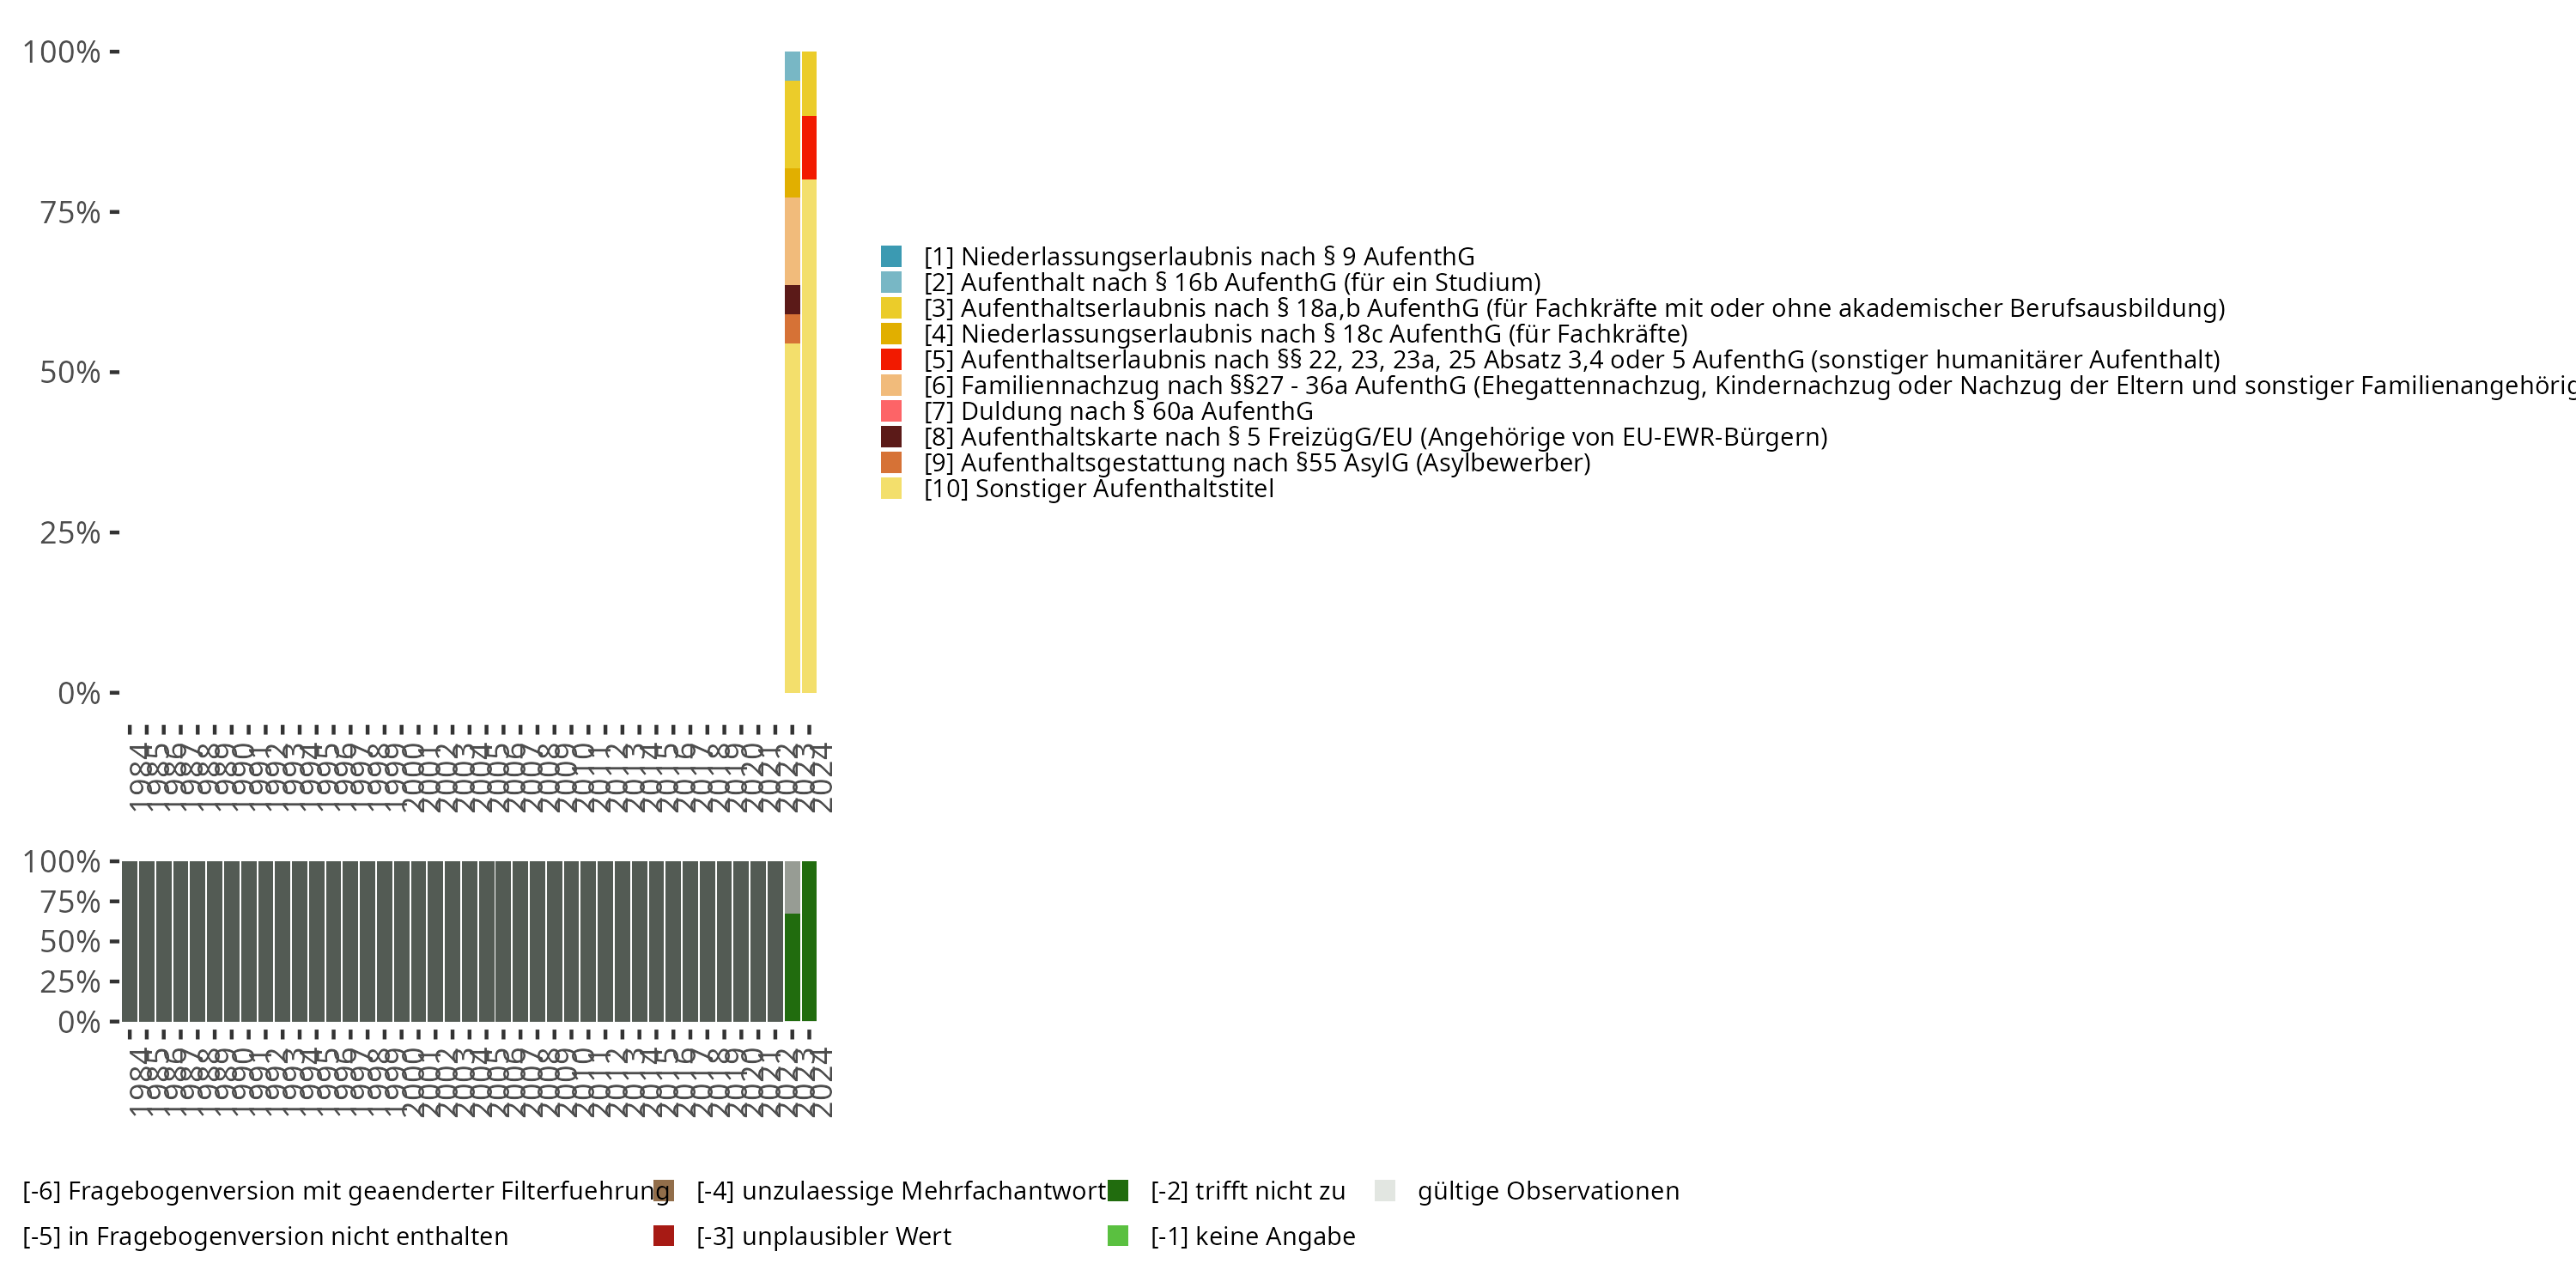This screenshot has height=1288, width=2576.
Task: Click the [10] Sonstiger Aufenthaltstitel legend label
Action: (x=1098, y=489)
